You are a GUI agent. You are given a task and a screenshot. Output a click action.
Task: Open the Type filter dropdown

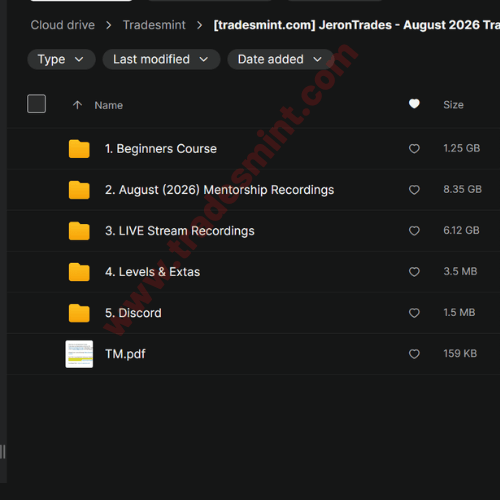click(61, 59)
